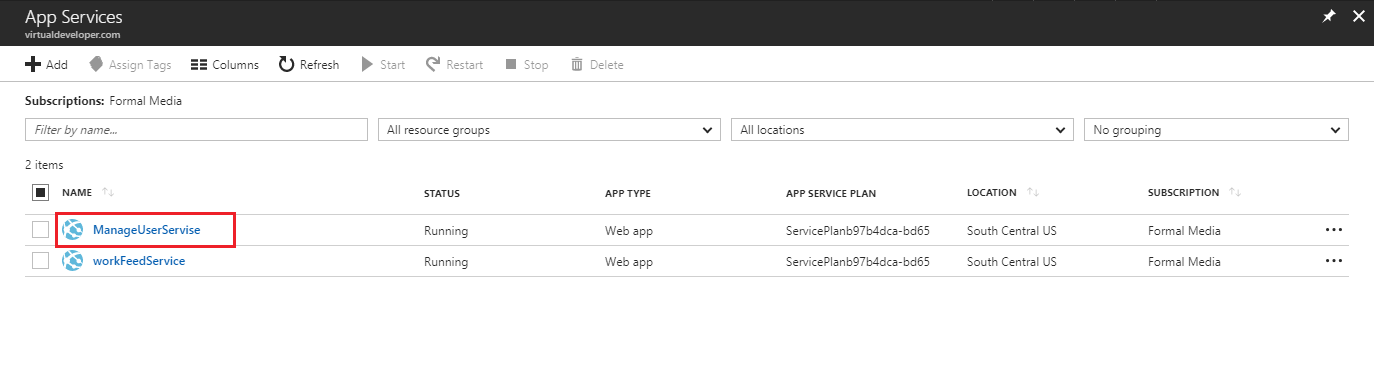Check the ManageUserServise row checkbox

(40, 230)
